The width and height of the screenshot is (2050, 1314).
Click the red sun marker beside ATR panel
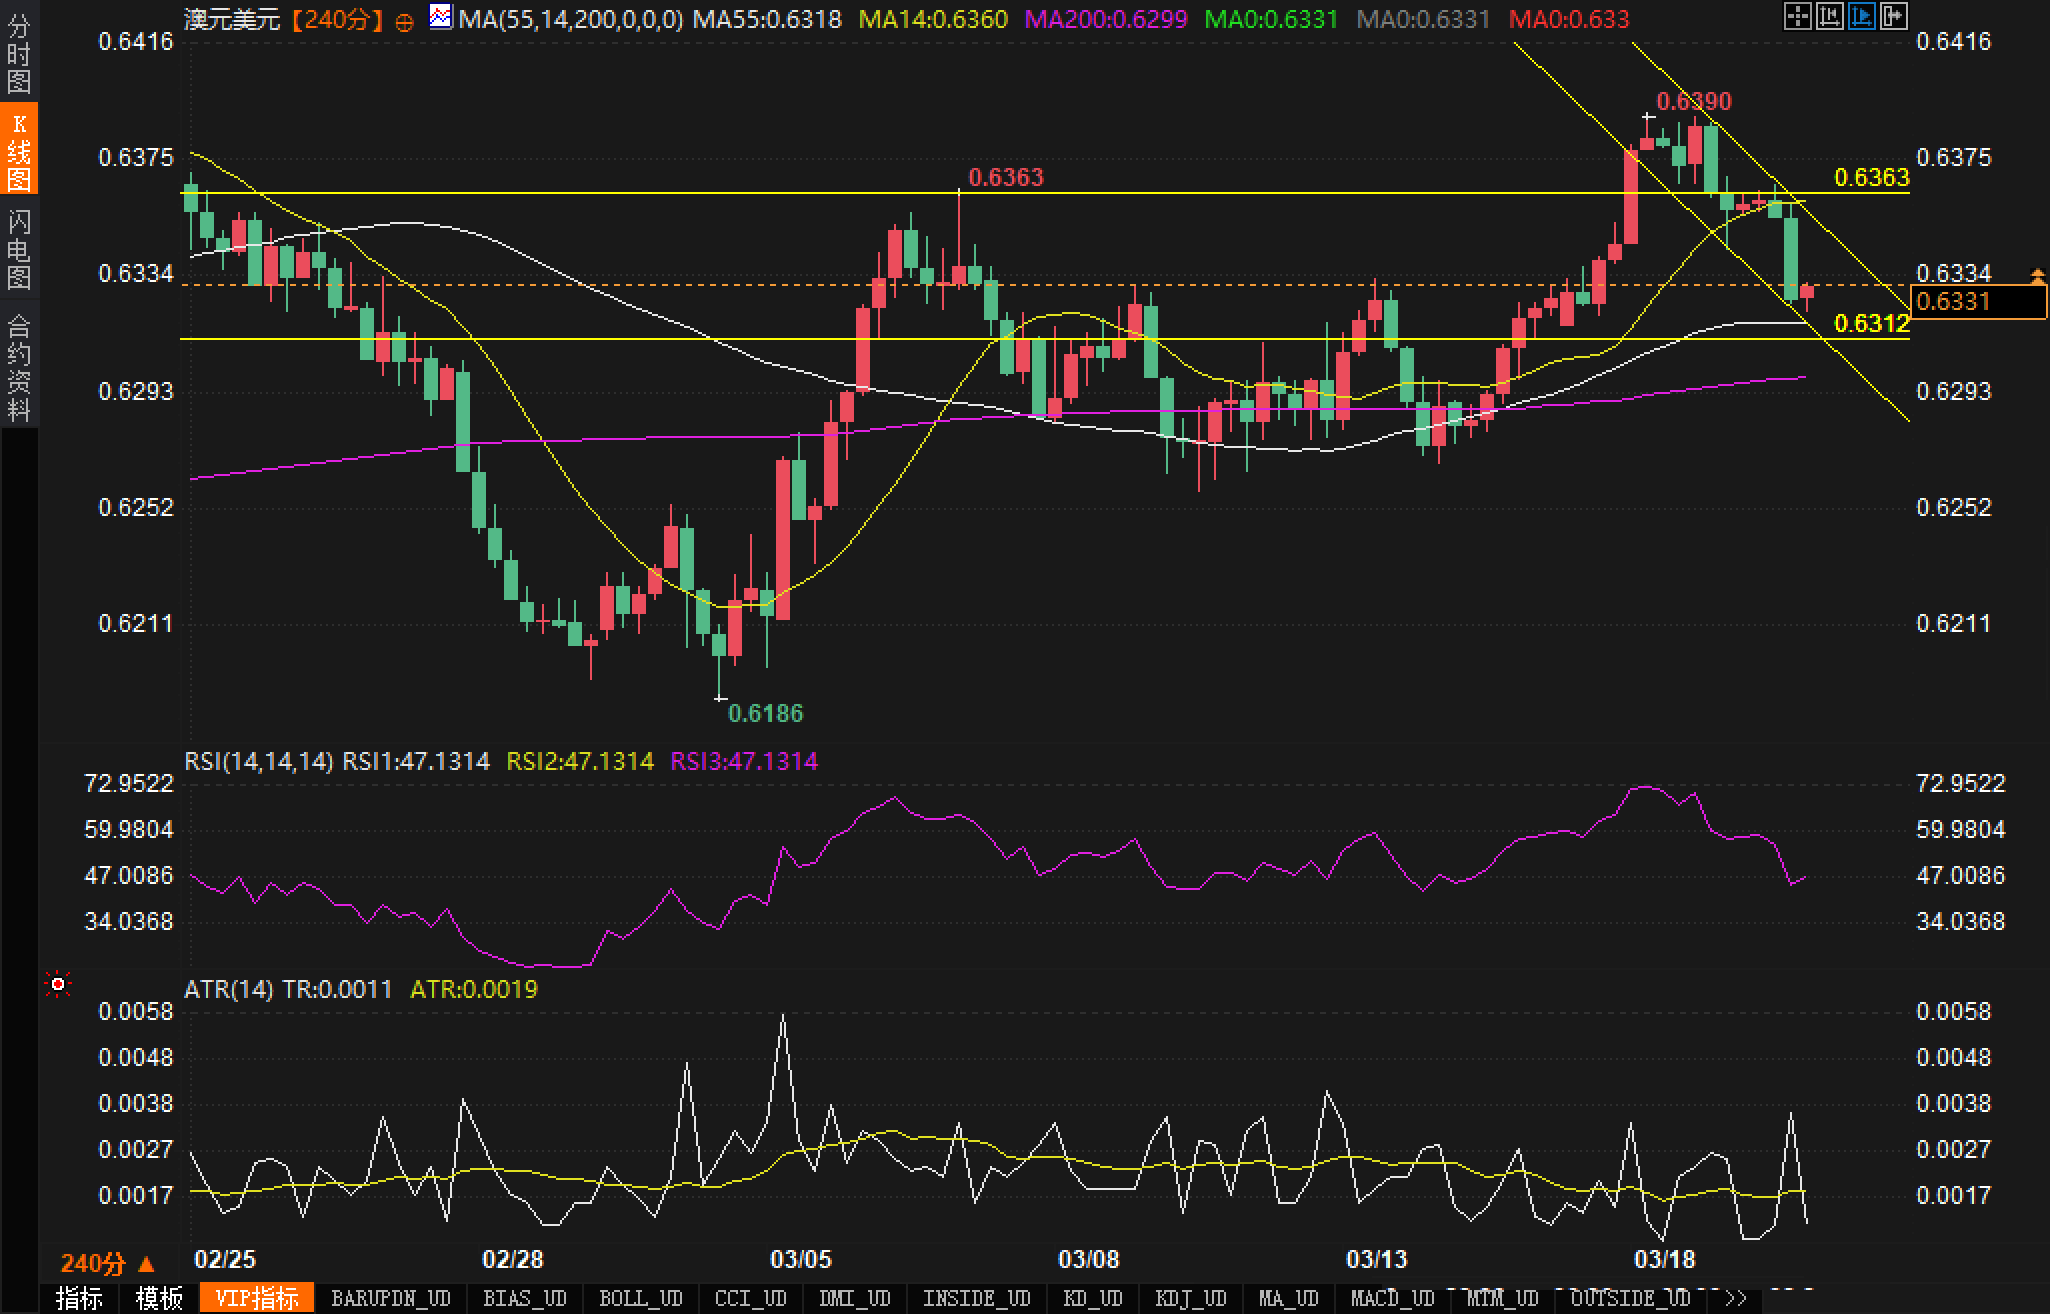[x=58, y=985]
